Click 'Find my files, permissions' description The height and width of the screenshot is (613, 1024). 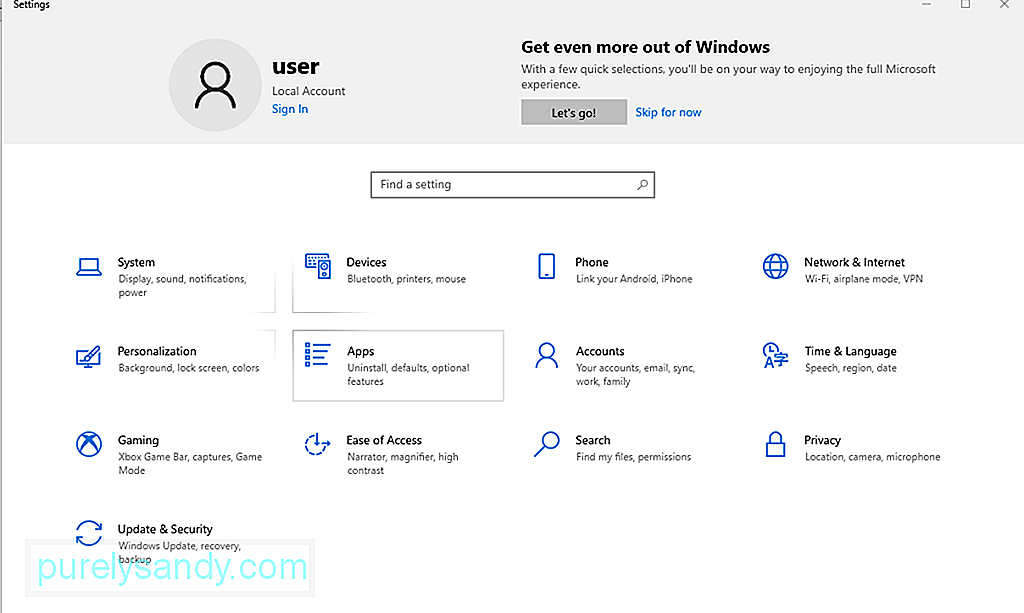click(x=633, y=457)
